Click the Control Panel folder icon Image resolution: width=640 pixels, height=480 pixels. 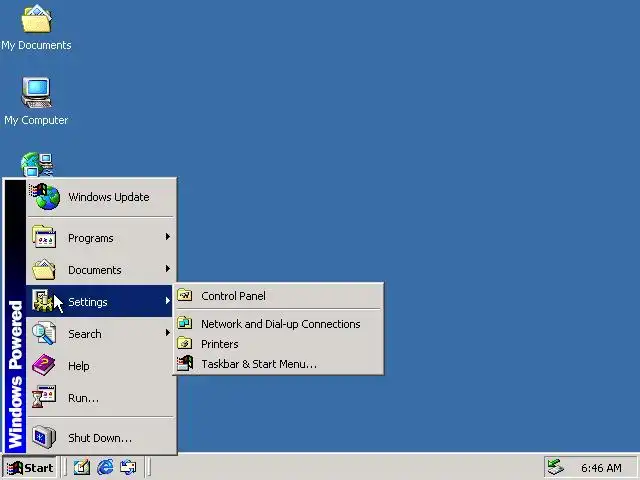[x=184, y=295]
